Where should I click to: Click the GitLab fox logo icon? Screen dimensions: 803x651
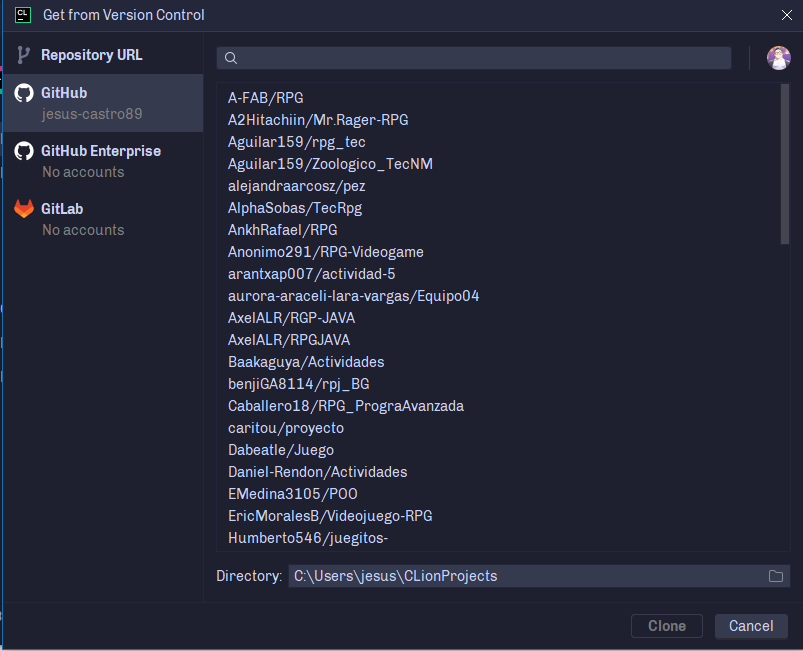(24, 209)
